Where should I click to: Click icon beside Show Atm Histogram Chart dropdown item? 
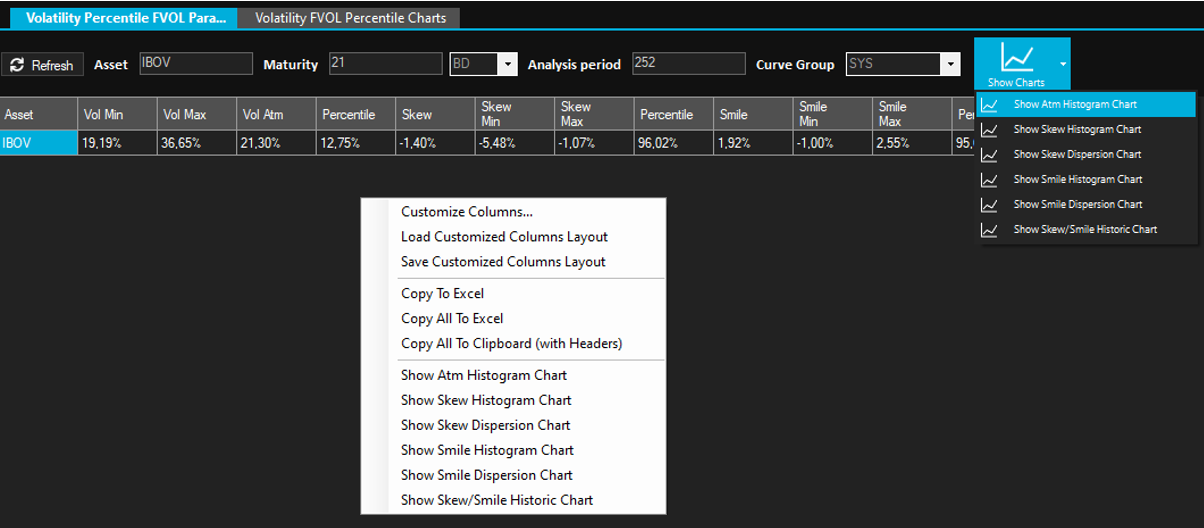[989, 104]
